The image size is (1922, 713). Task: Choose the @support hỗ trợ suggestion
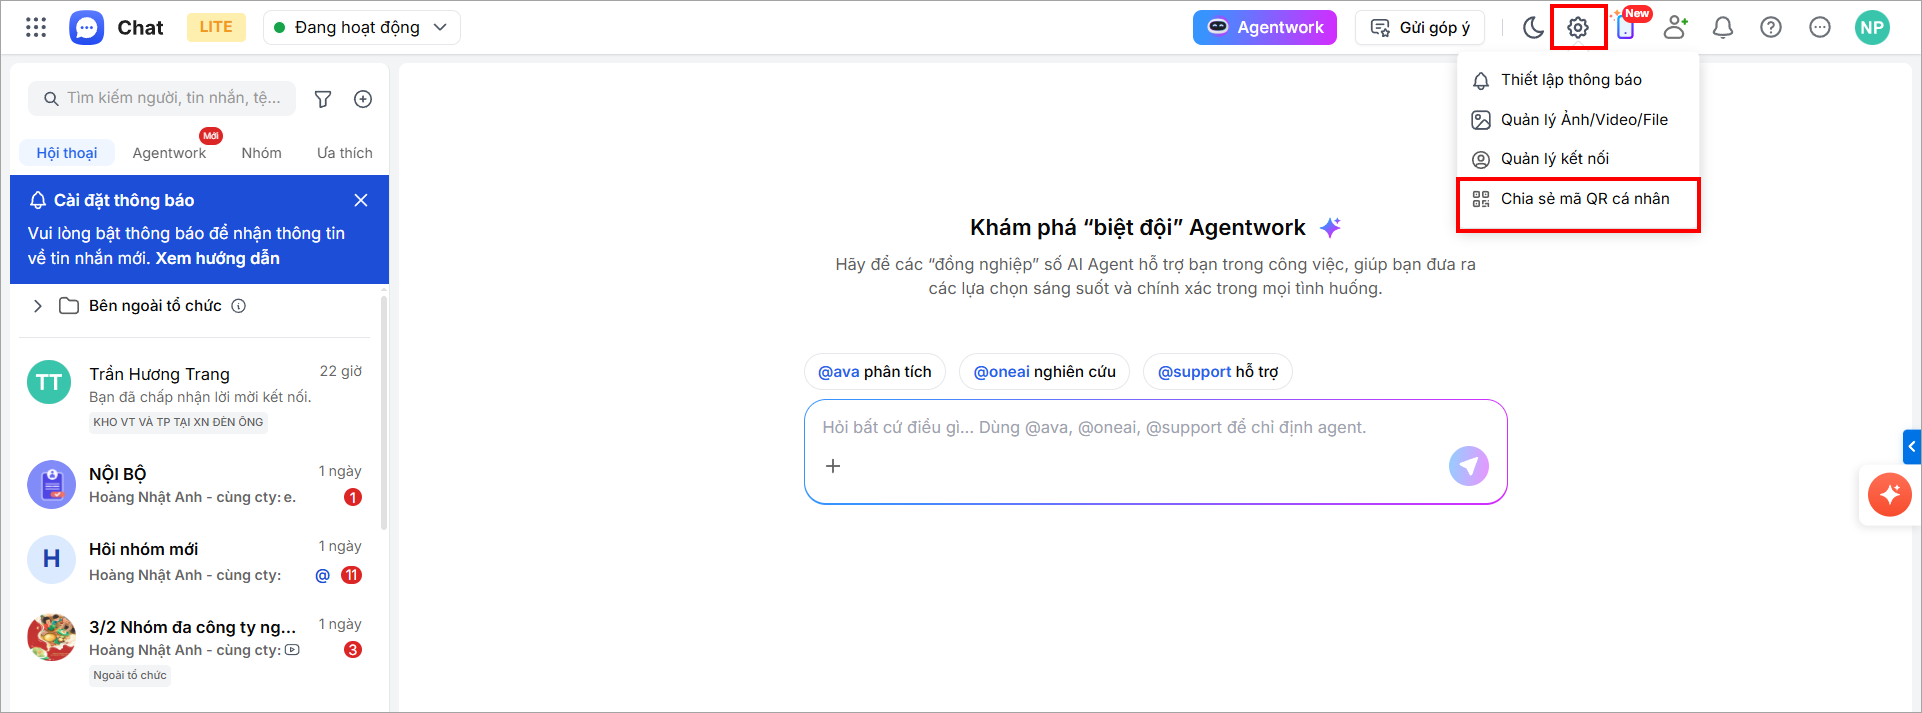[x=1218, y=372]
